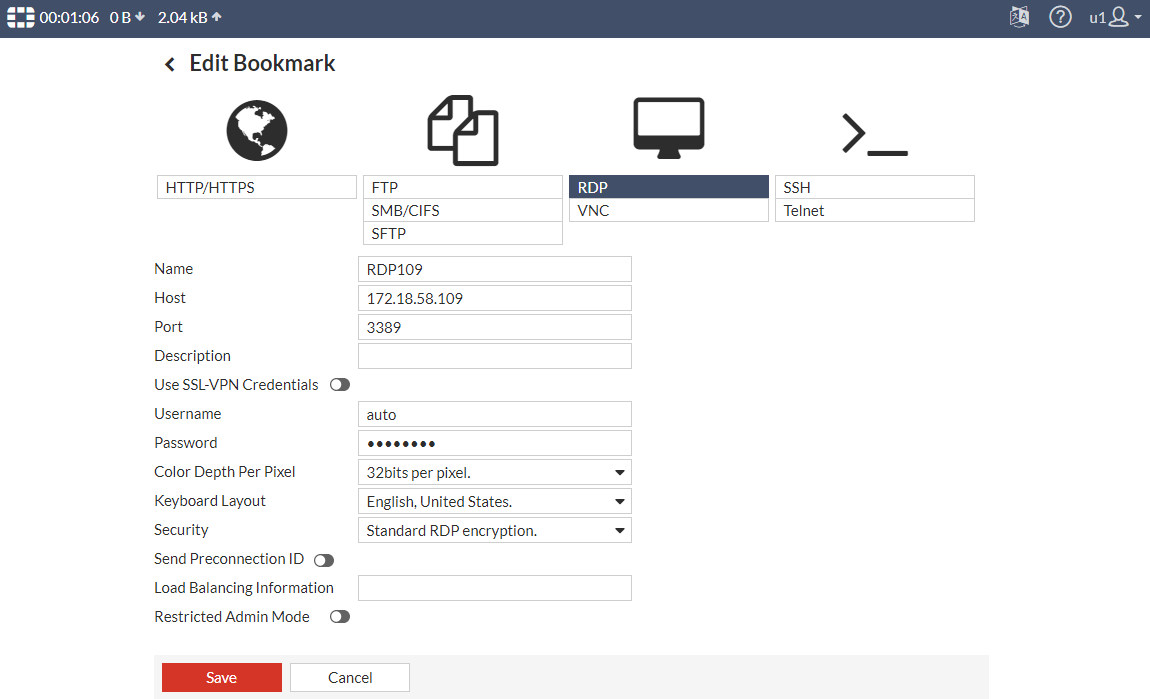The width and height of the screenshot is (1150, 699).
Task: Select the web browser globe icon
Action: tap(256, 130)
